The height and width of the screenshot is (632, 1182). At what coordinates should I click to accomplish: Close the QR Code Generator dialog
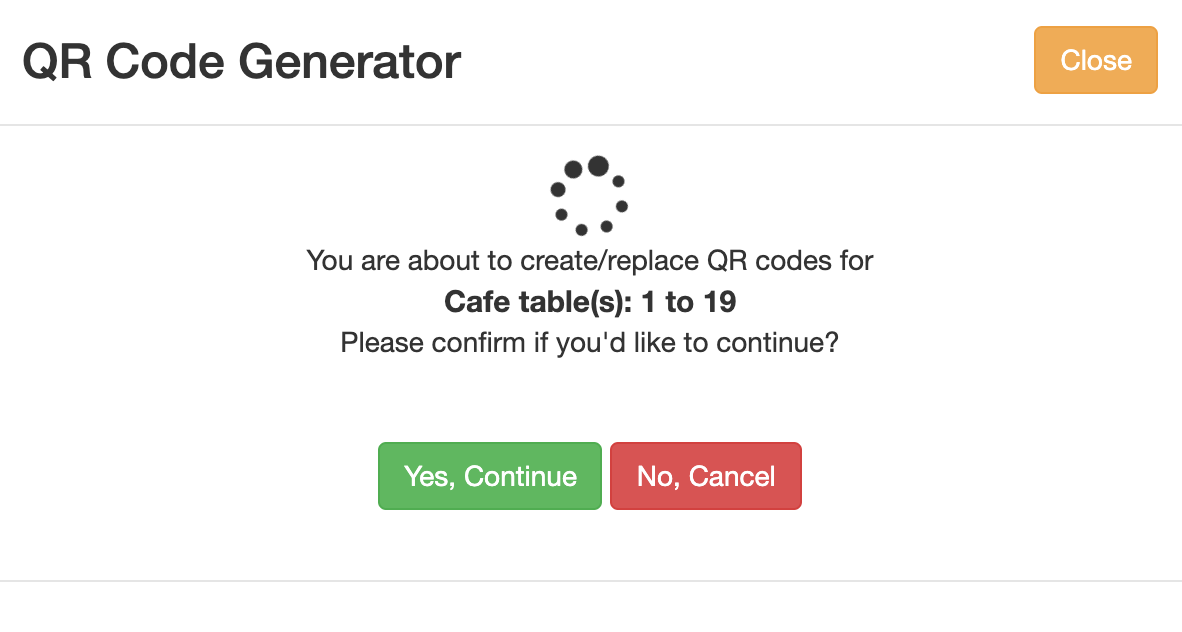tap(1095, 60)
